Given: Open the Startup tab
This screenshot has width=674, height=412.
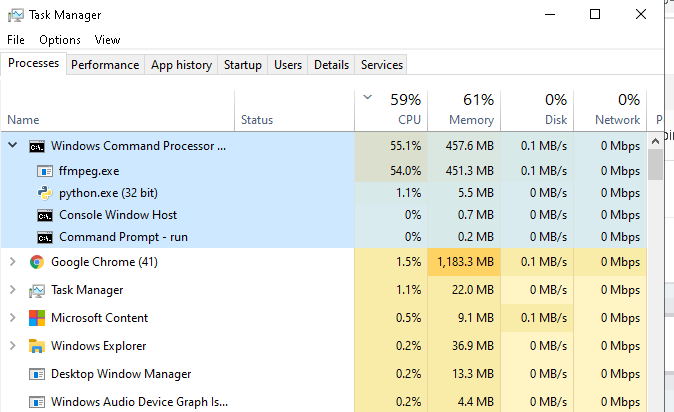Looking at the screenshot, I should (x=243, y=65).
